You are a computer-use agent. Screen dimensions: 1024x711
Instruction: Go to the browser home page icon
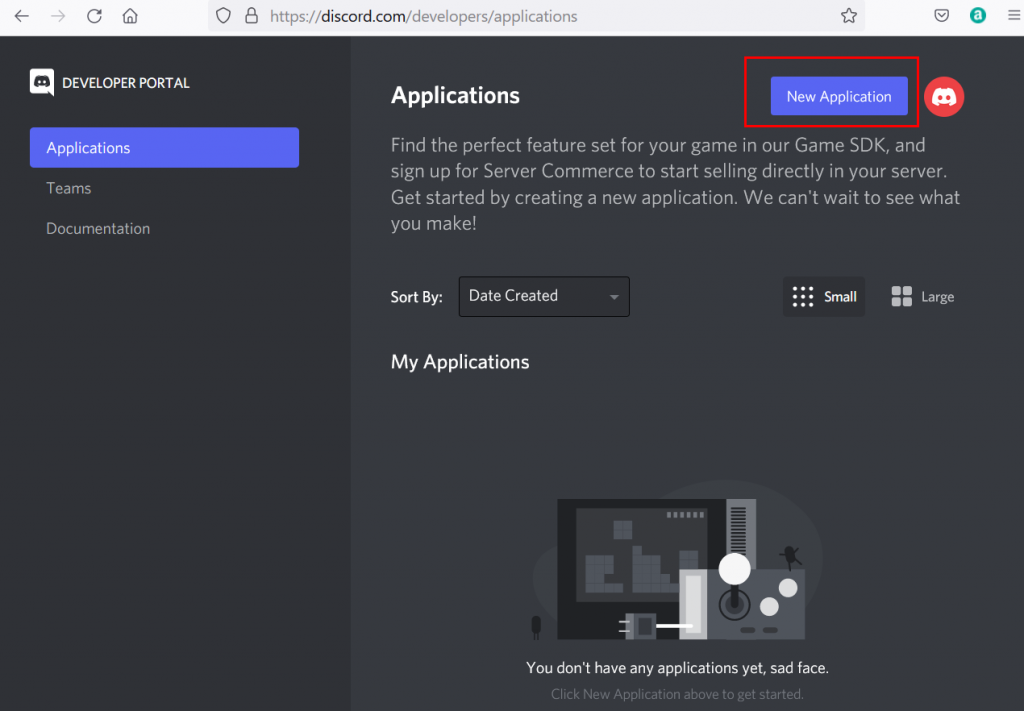(130, 16)
